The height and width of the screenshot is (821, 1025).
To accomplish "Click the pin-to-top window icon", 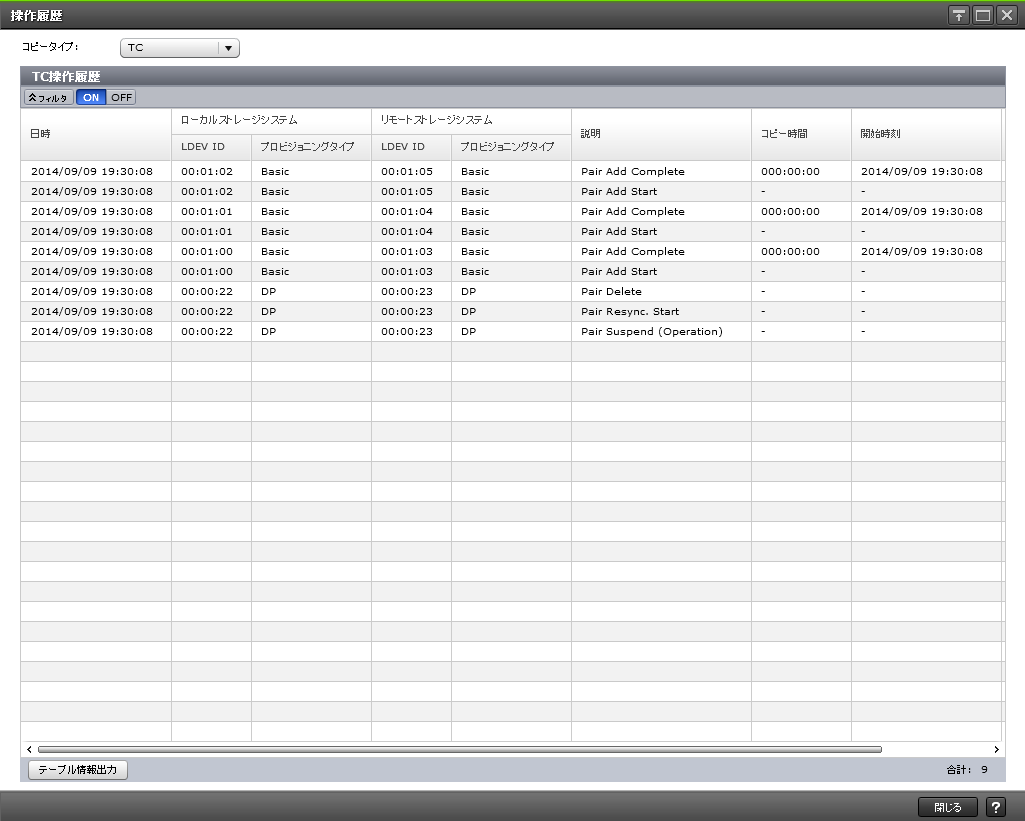I will [x=958, y=15].
